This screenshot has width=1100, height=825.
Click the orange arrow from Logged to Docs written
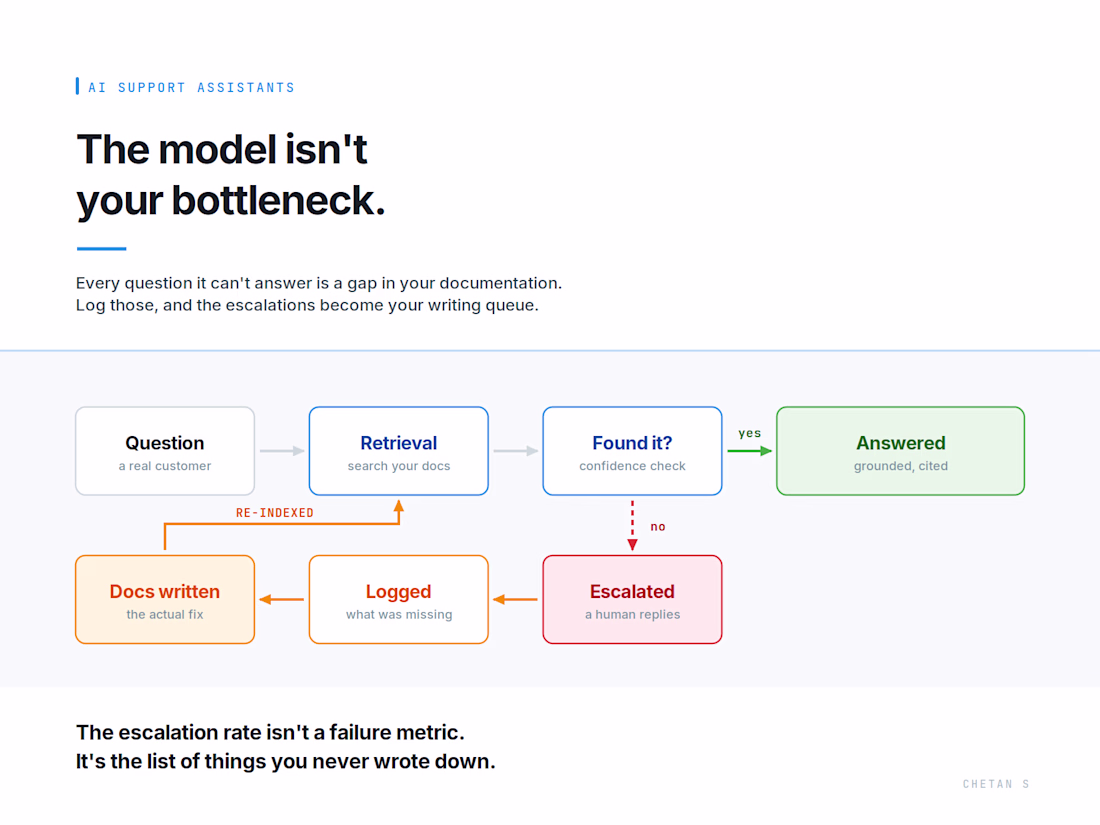tap(282, 599)
